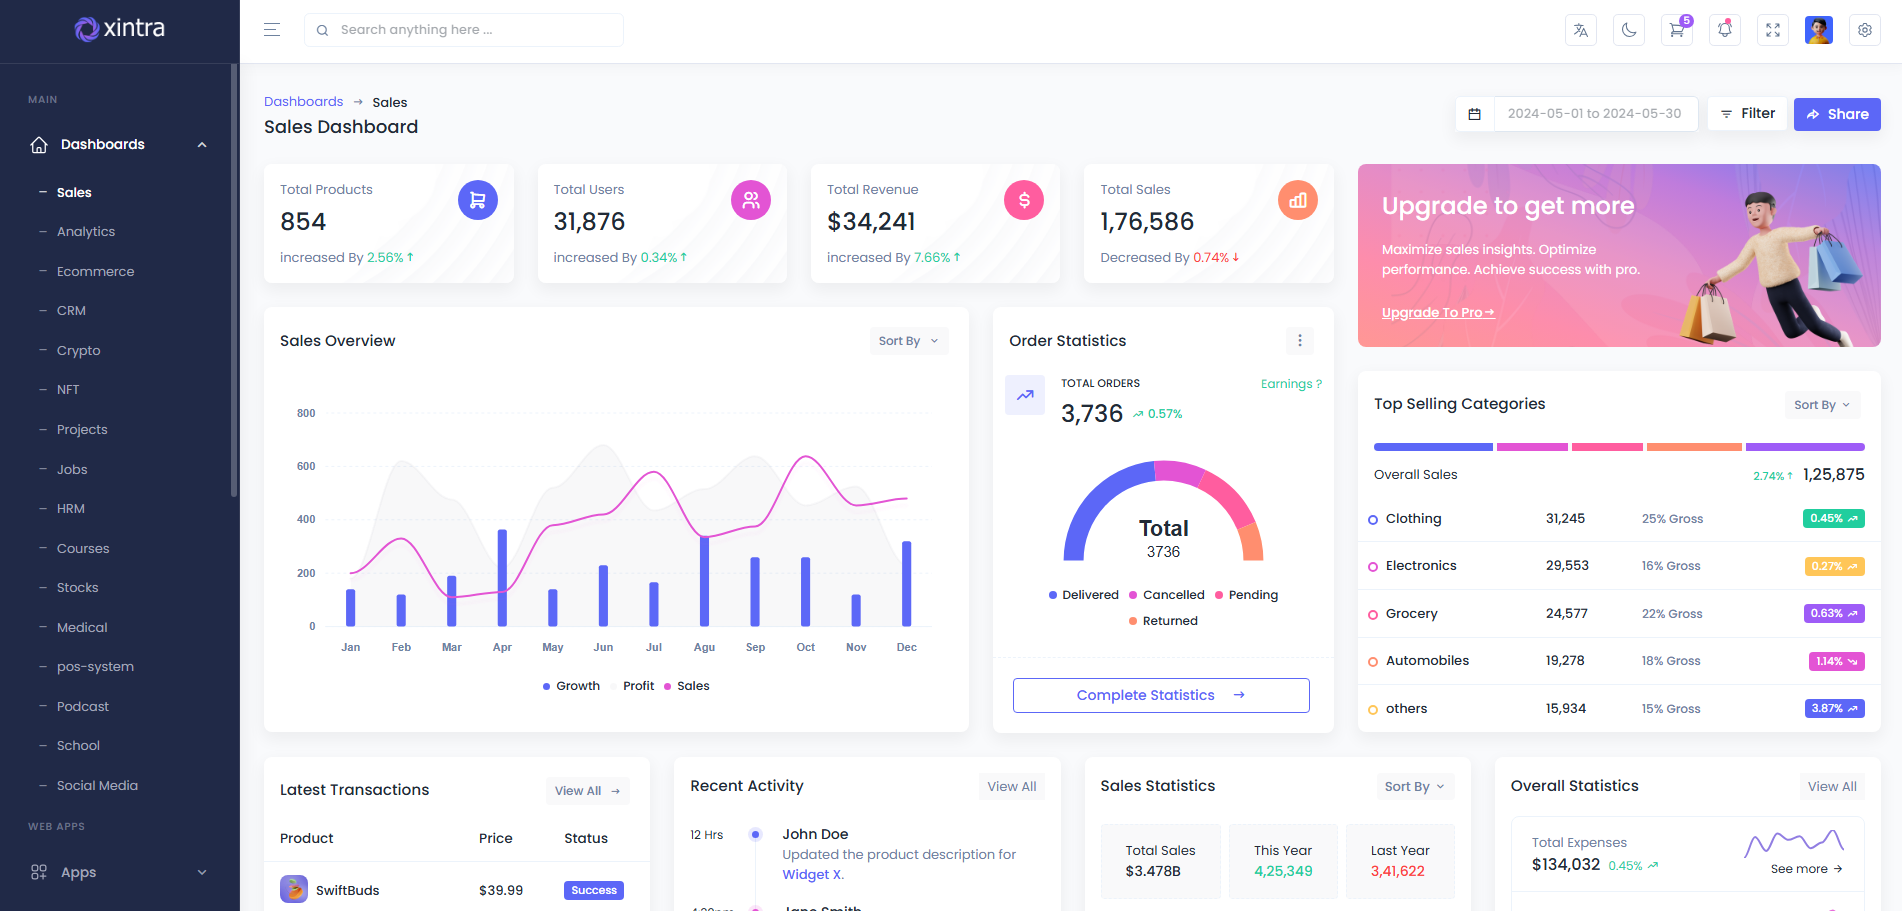This screenshot has width=1902, height=911.
Task: Click View All in Latest Transactions
Action: click(588, 791)
